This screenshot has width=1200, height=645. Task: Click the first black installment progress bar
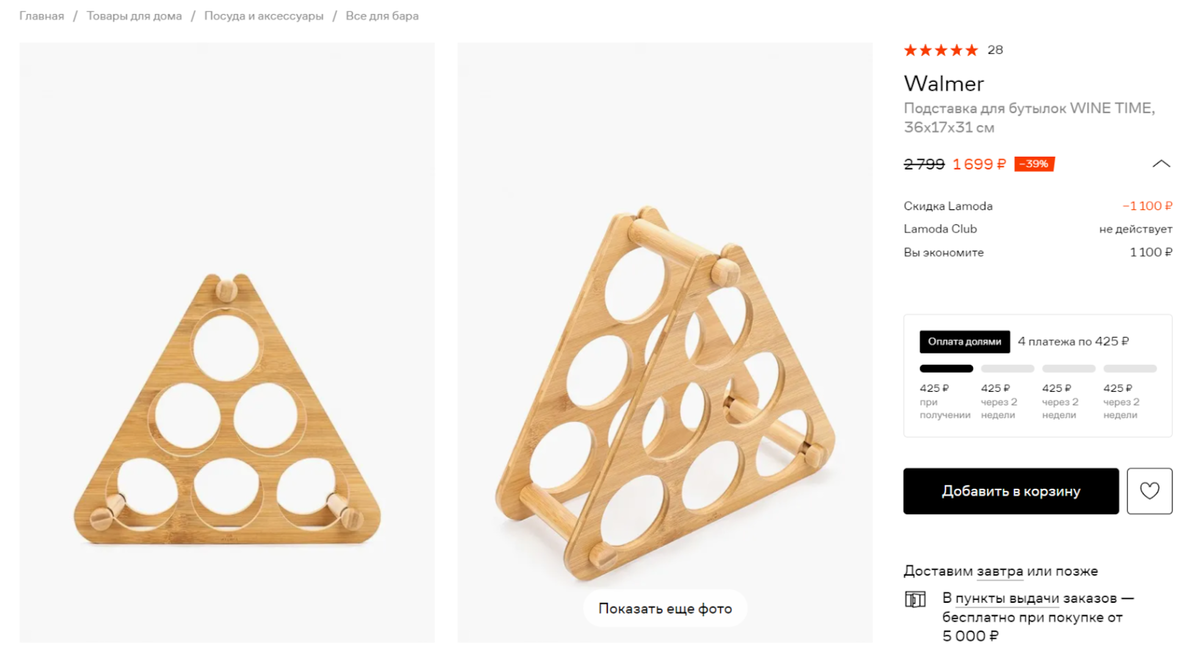tap(946, 369)
